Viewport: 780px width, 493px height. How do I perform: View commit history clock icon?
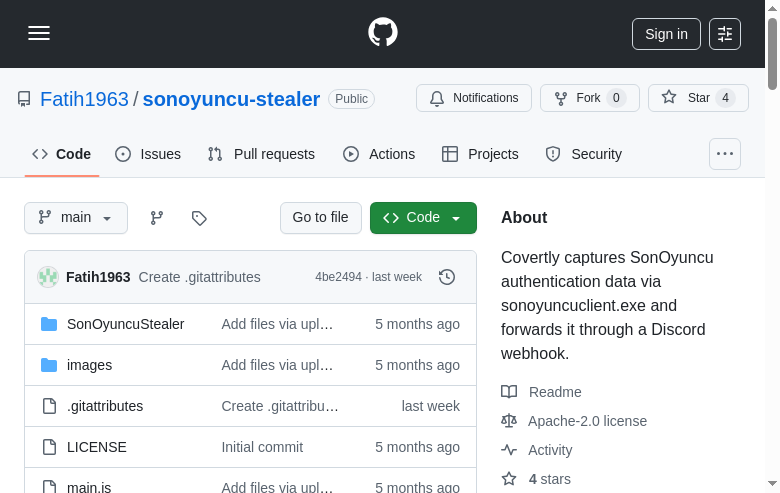447,277
